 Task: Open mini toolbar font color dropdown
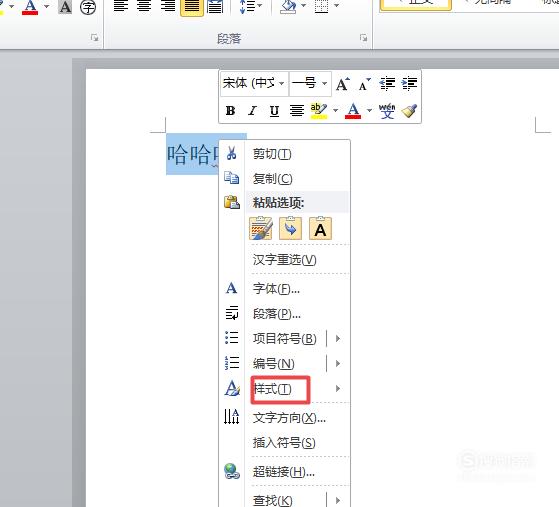(x=369, y=111)
